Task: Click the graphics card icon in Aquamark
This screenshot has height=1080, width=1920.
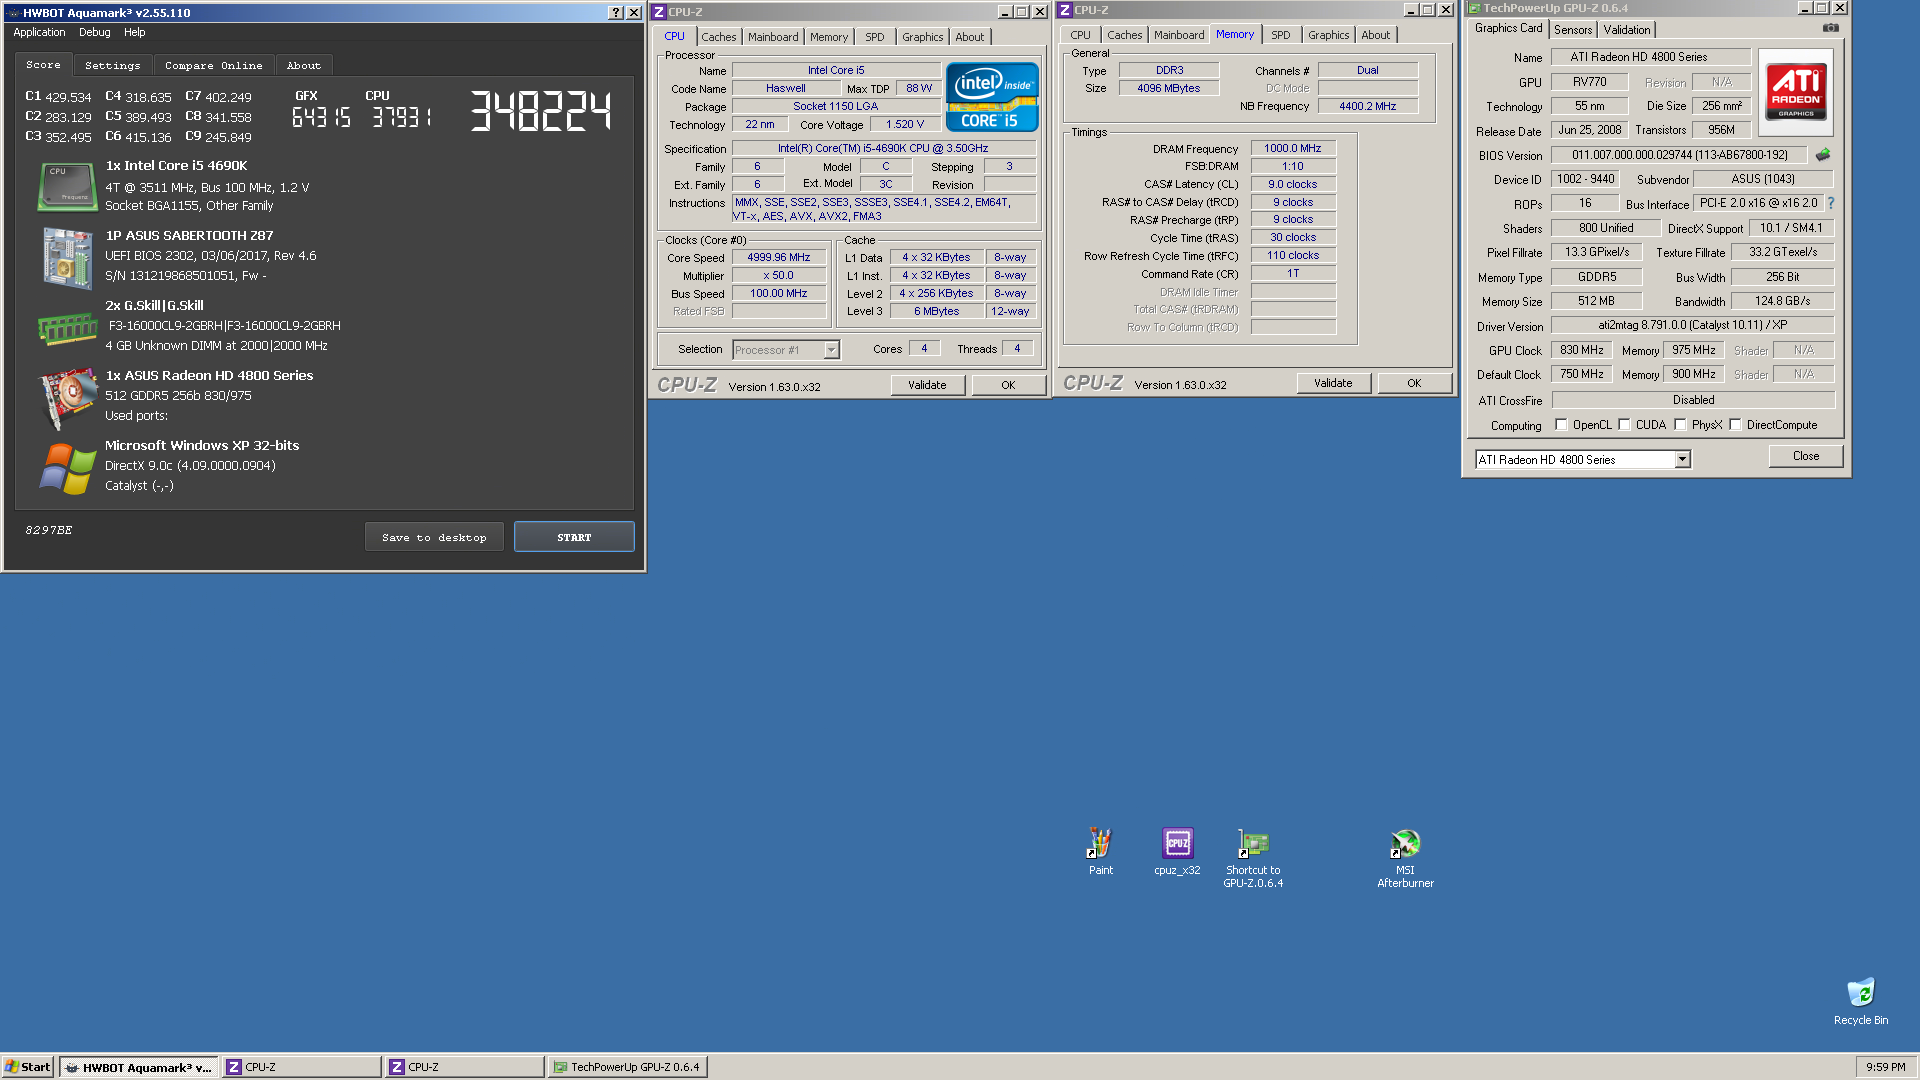Action: point(67,399)
